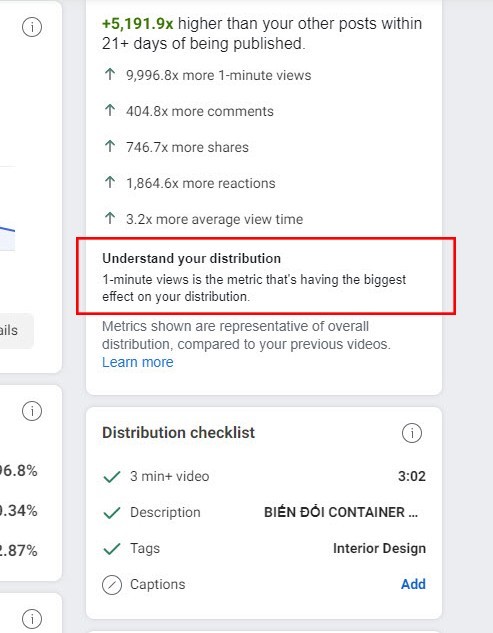This screenshot has width=493, height=633.
Task: Click the up arrow beside more comments
Action: (110, 110)
